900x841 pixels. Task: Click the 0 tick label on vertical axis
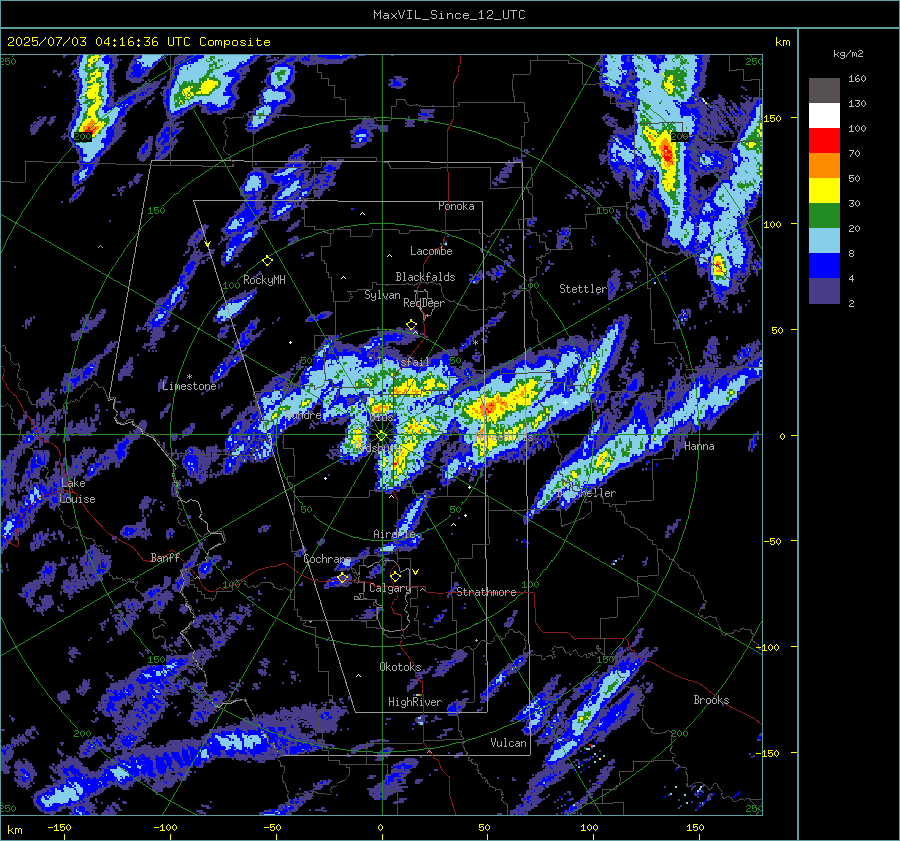coord(782,436)
